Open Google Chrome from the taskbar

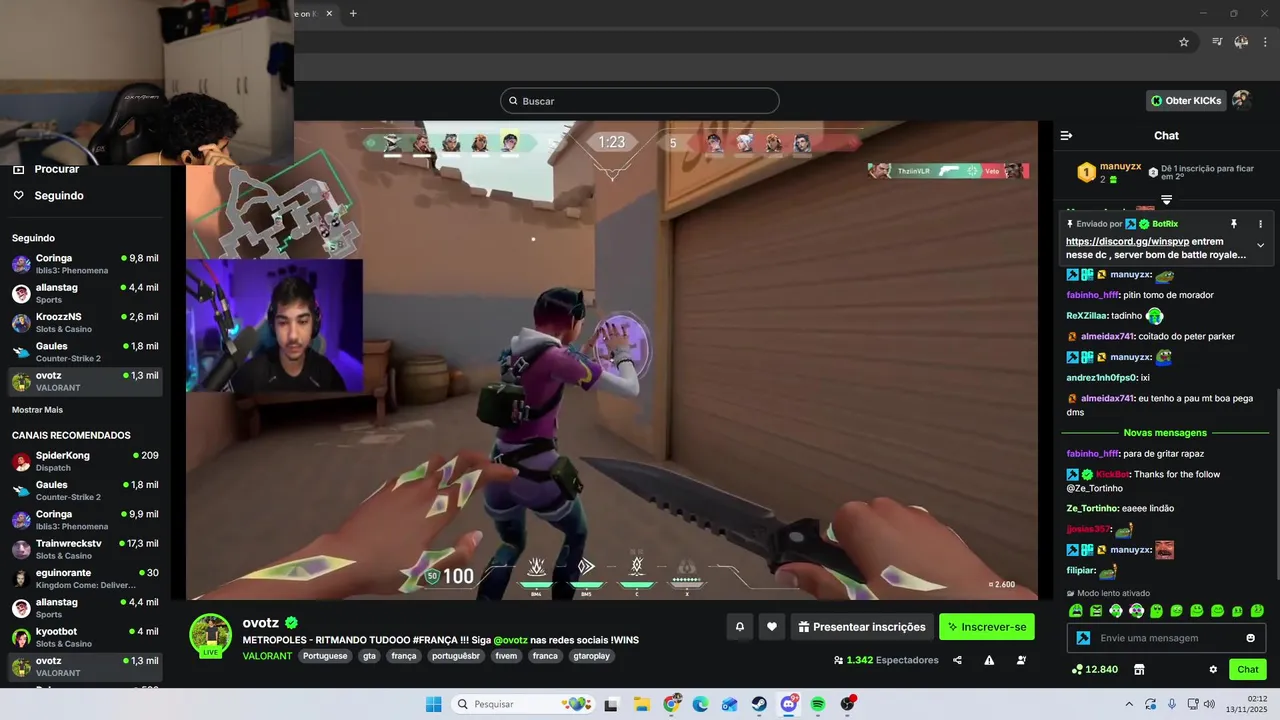point(672,704)
